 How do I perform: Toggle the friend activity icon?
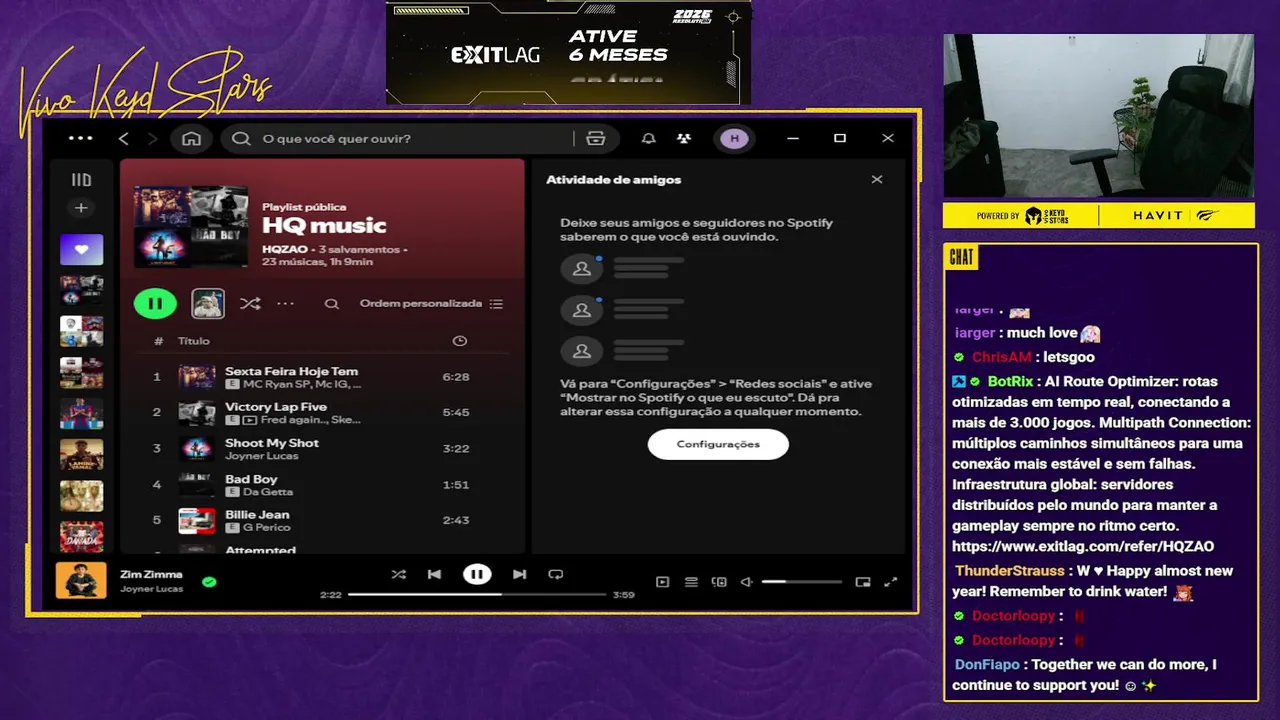pos(684,138)
